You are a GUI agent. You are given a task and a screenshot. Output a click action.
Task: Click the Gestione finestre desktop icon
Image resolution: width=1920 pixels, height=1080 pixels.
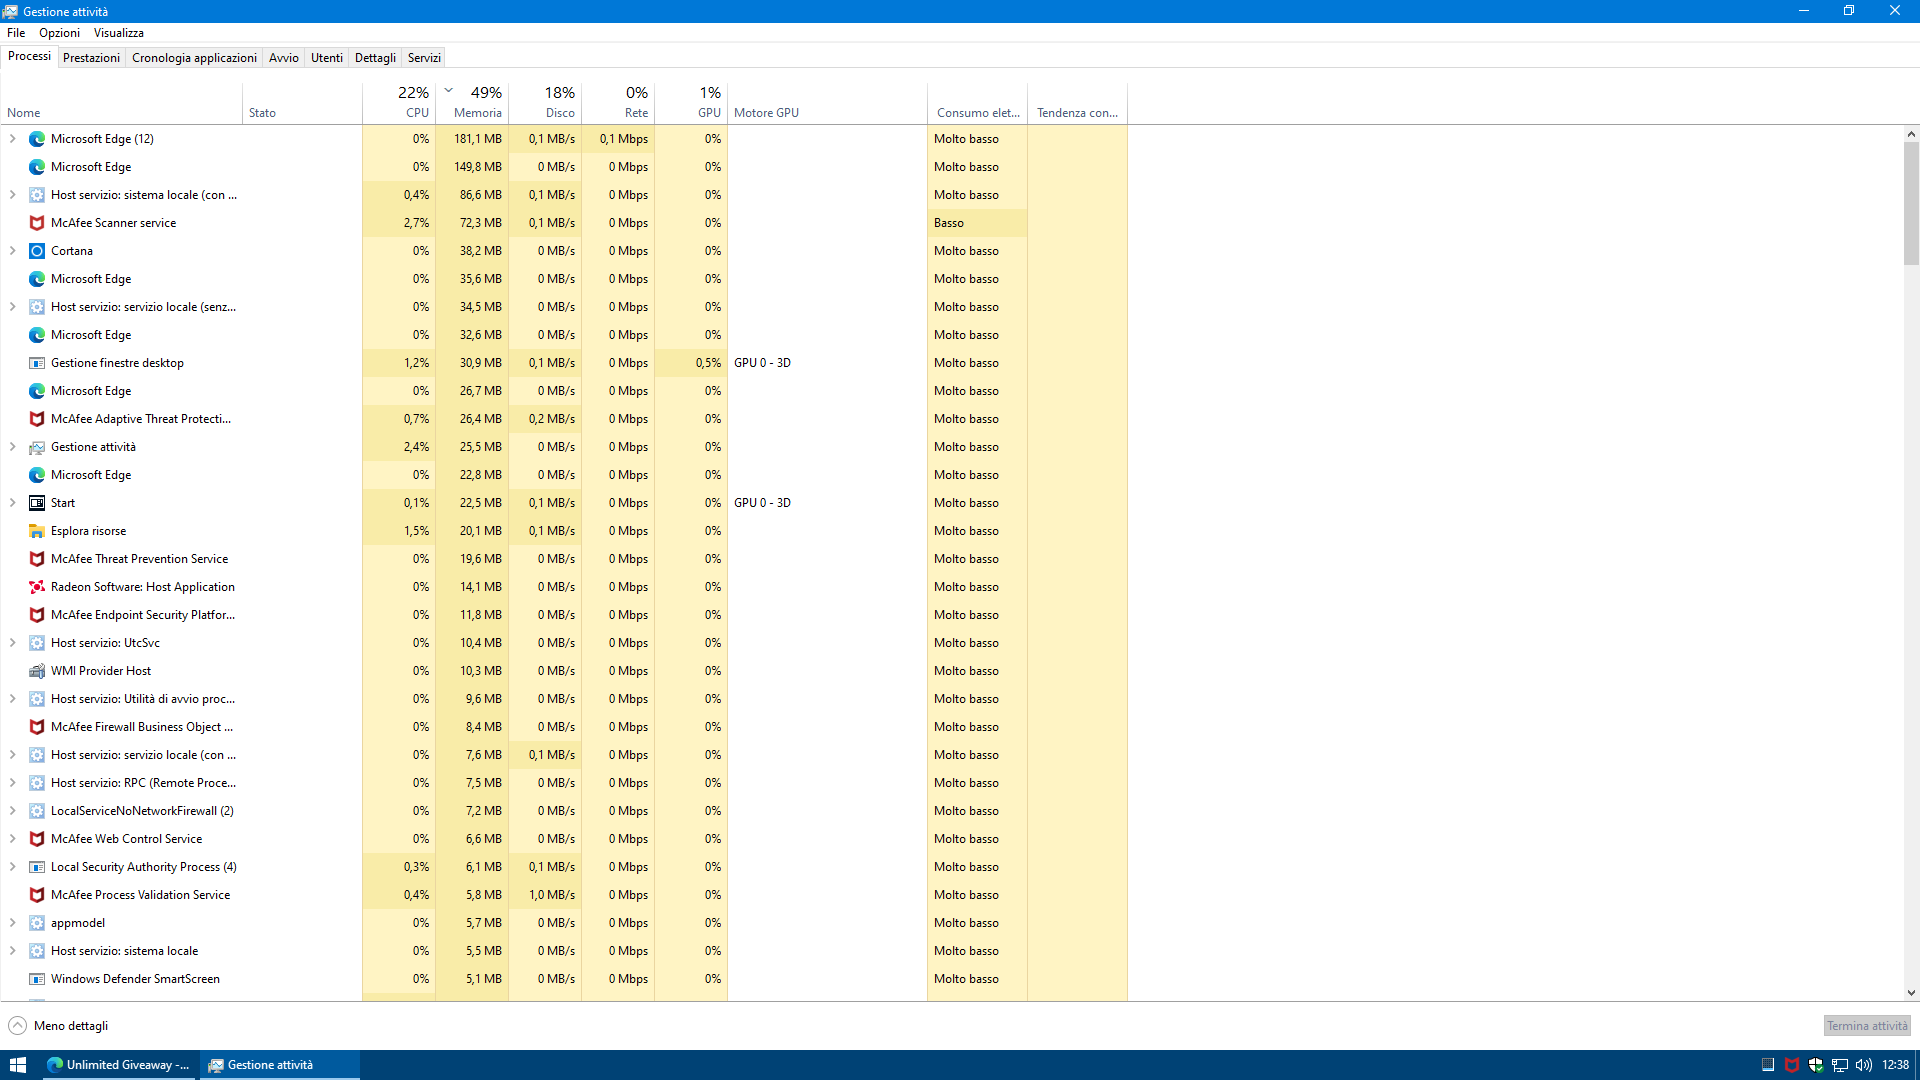[x=37, y=363]
